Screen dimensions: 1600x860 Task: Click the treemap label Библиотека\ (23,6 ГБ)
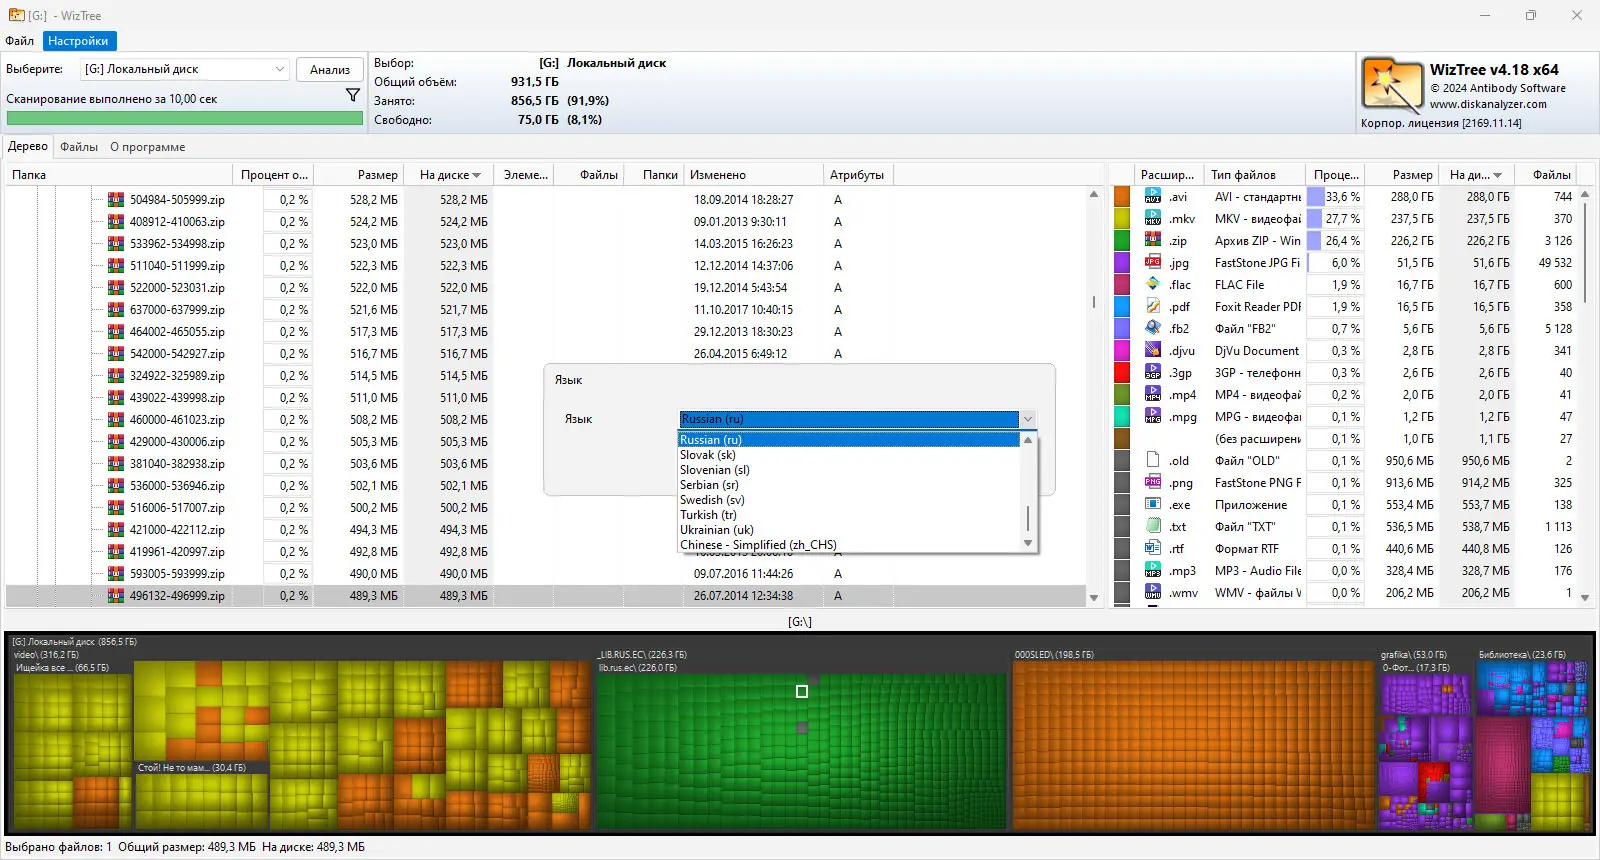coord(1522,655)
